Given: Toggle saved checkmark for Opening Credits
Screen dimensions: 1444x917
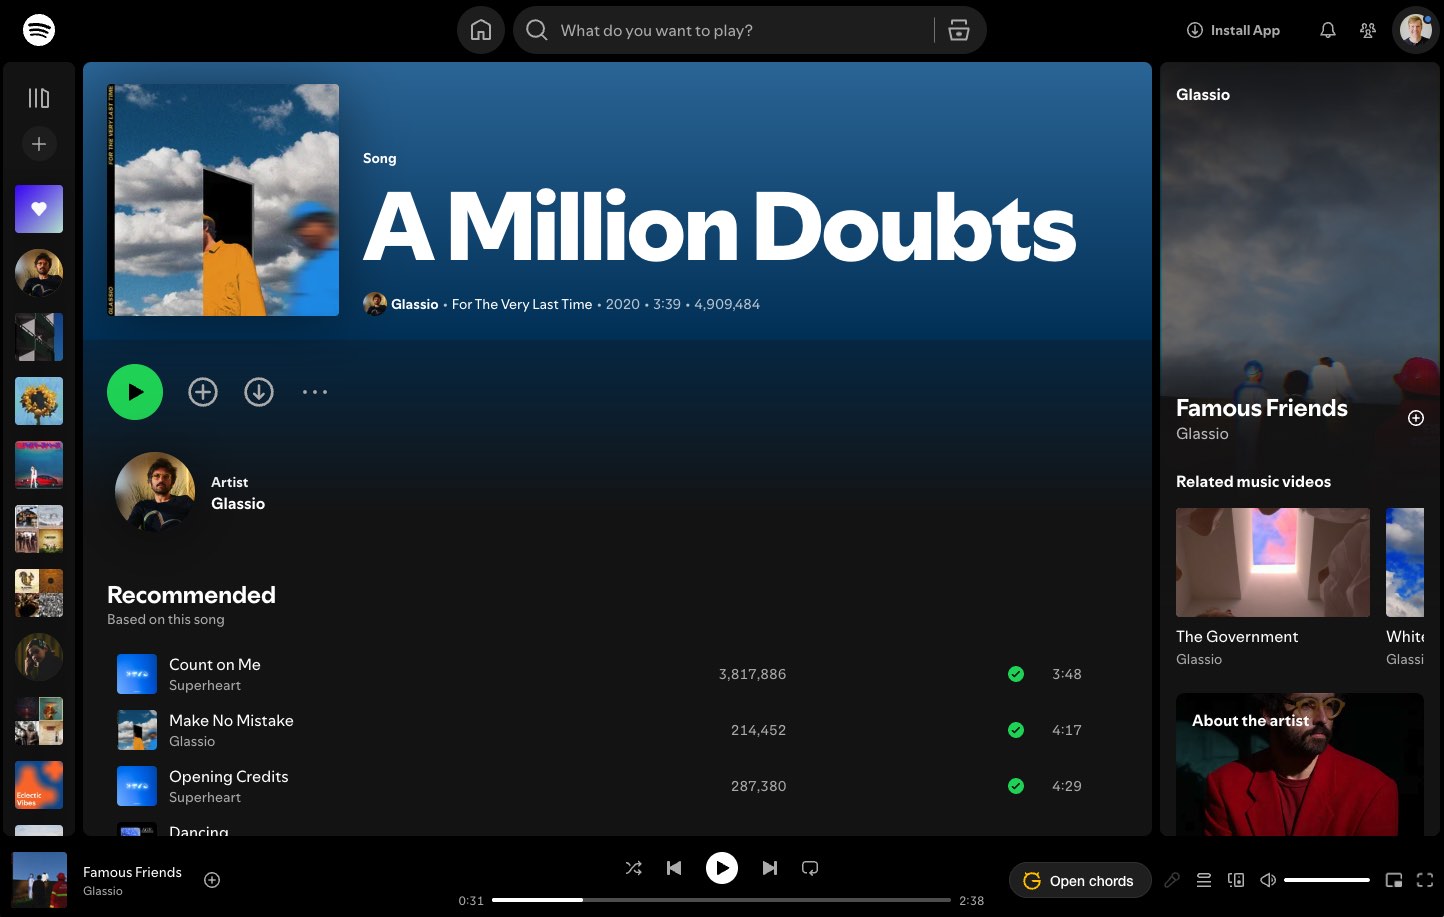Looking at the screenshot, I should [x=1016, y=786].
